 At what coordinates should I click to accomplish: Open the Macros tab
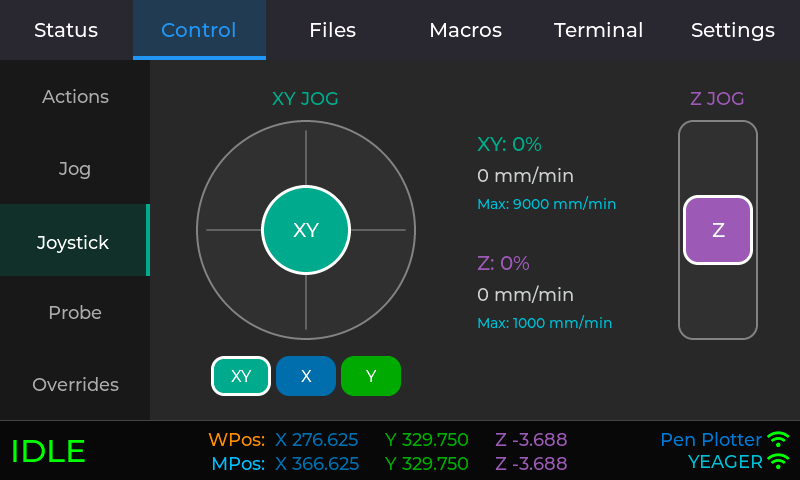click(x=465, y=30)
